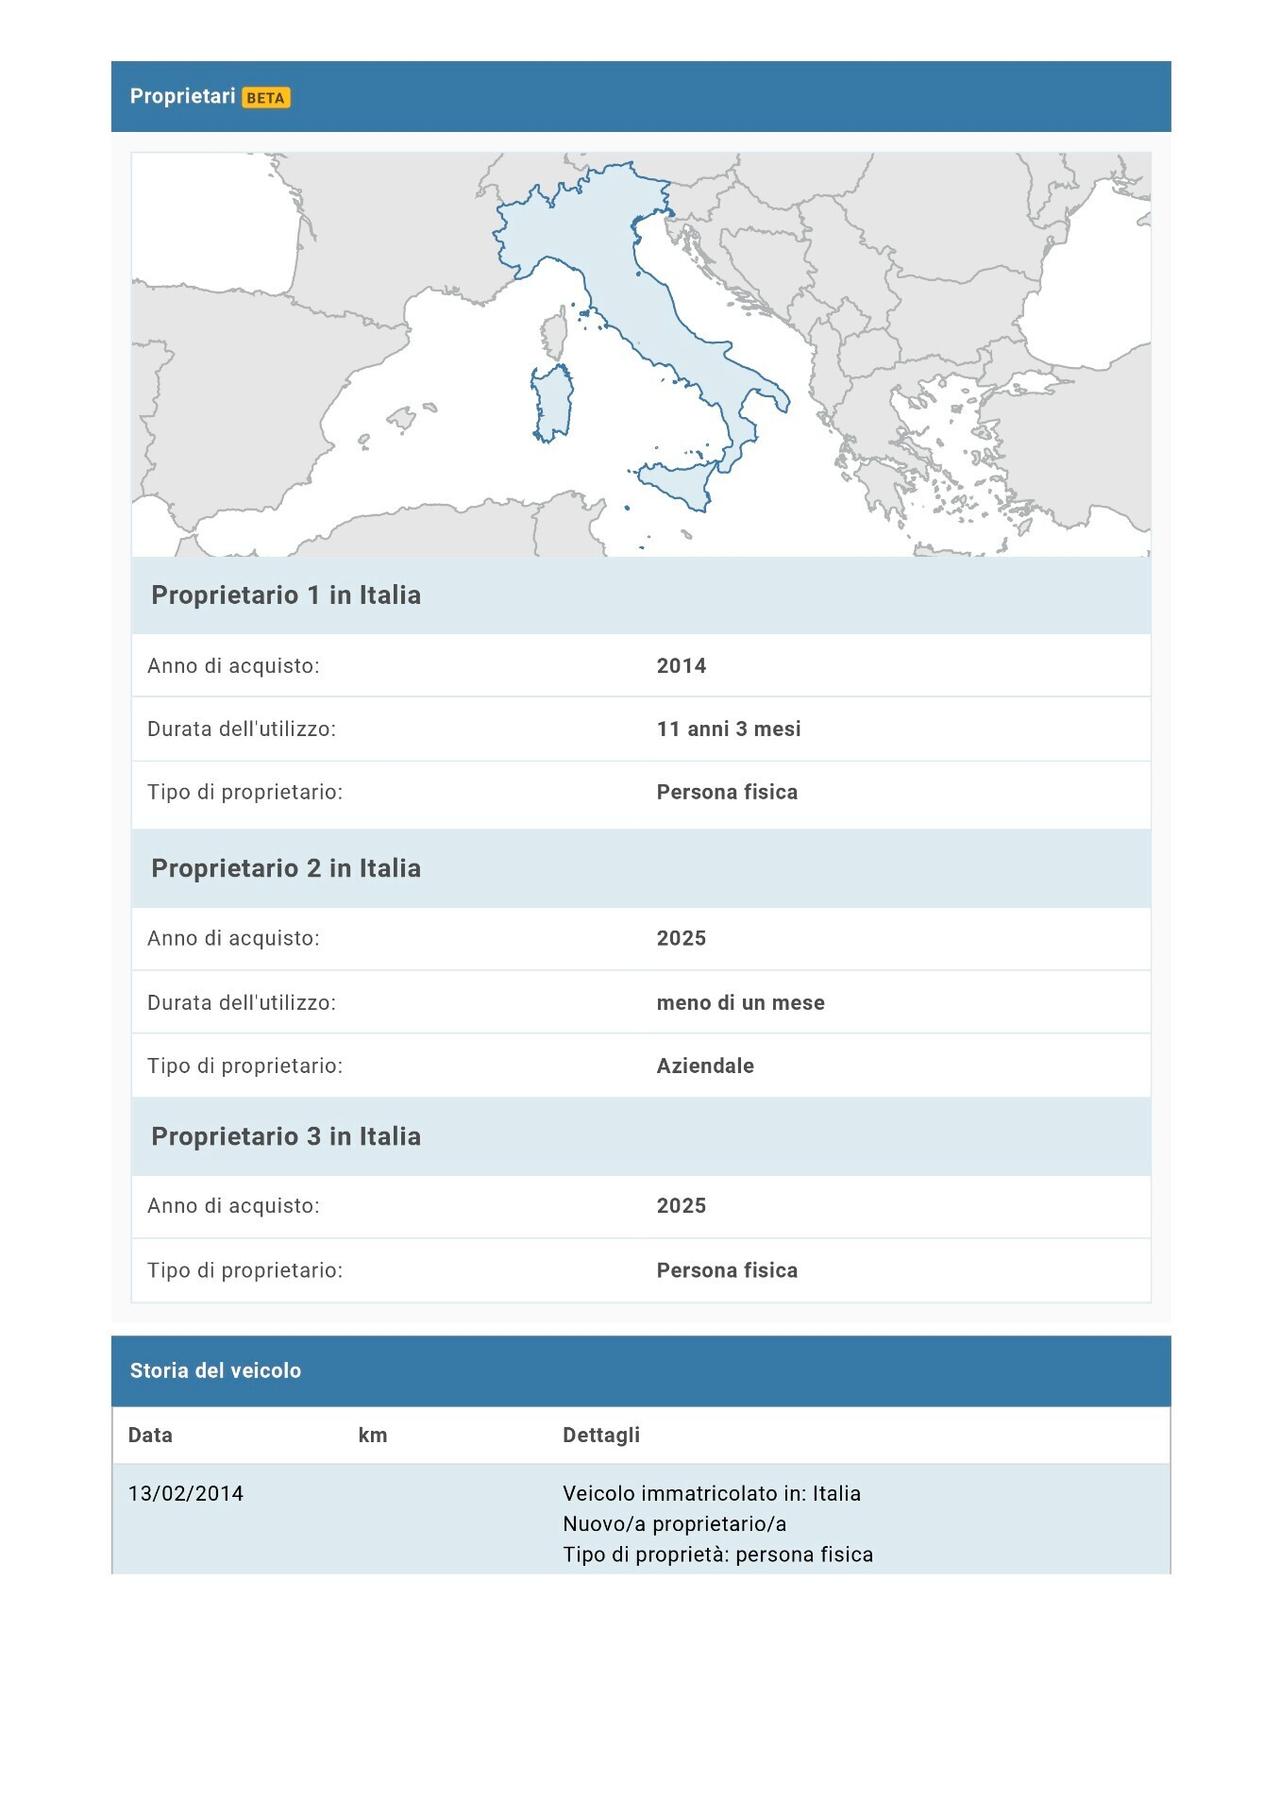1280x1812 pixels.
Task: Click the Veicolo immatricolato in: Italia text
Action: (711, 1494)
